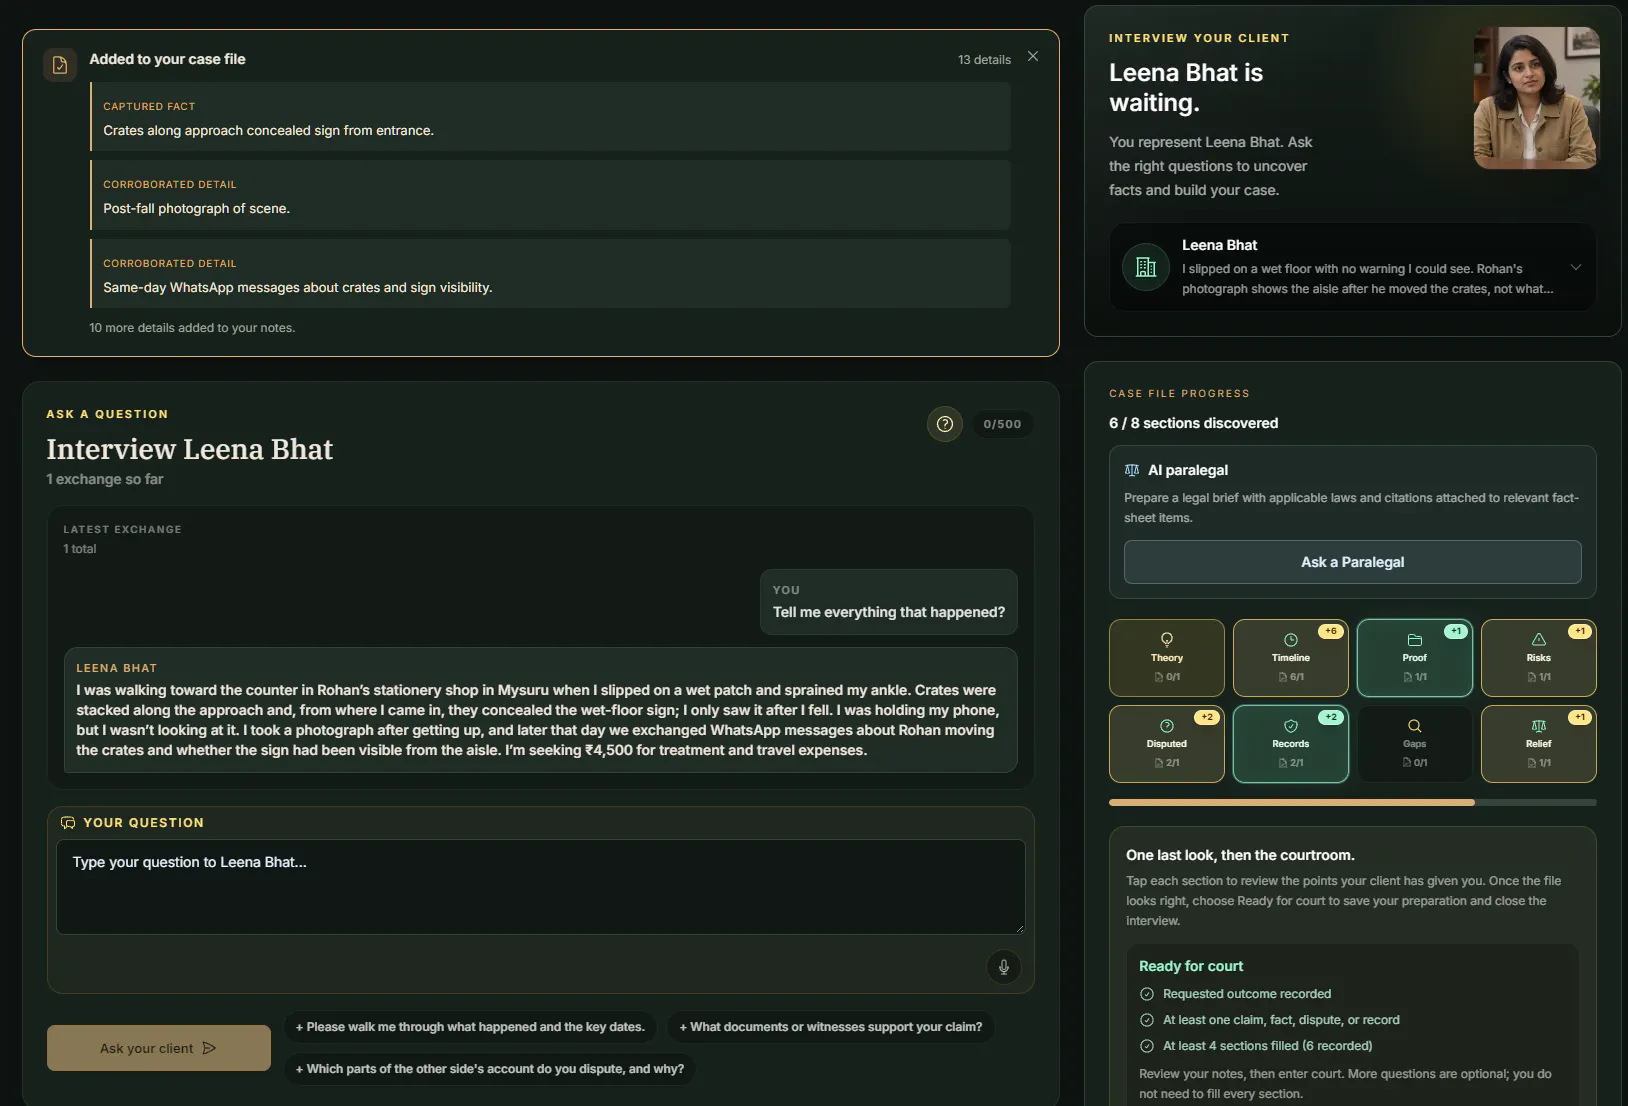Open the Timeline section card

point(1290,658)
